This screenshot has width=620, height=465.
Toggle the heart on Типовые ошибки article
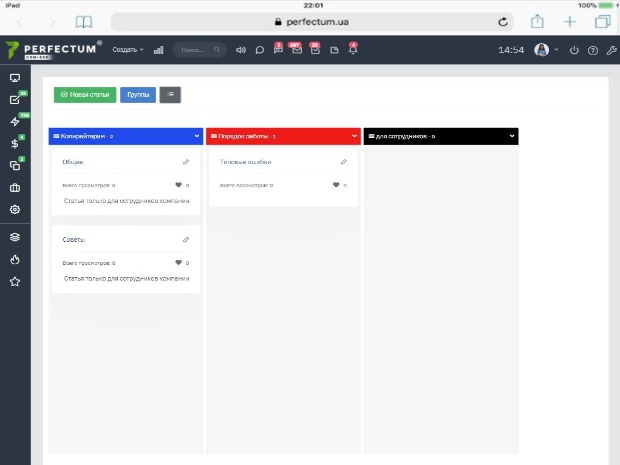(336, 185)
